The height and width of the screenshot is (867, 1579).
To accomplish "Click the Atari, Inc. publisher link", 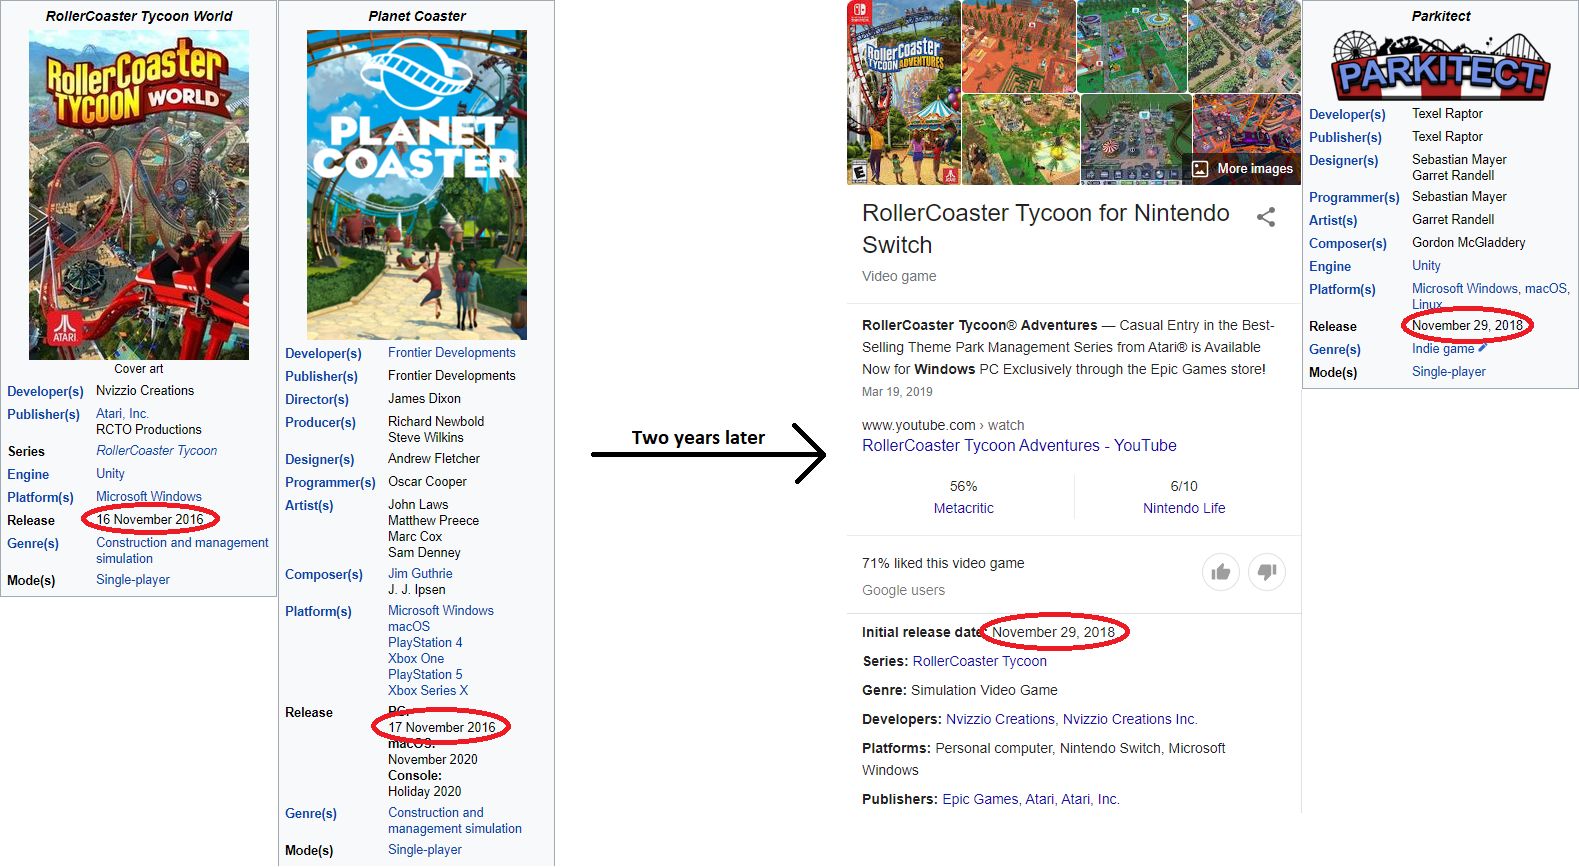I will pyautogui.click(x=122, y=414).
